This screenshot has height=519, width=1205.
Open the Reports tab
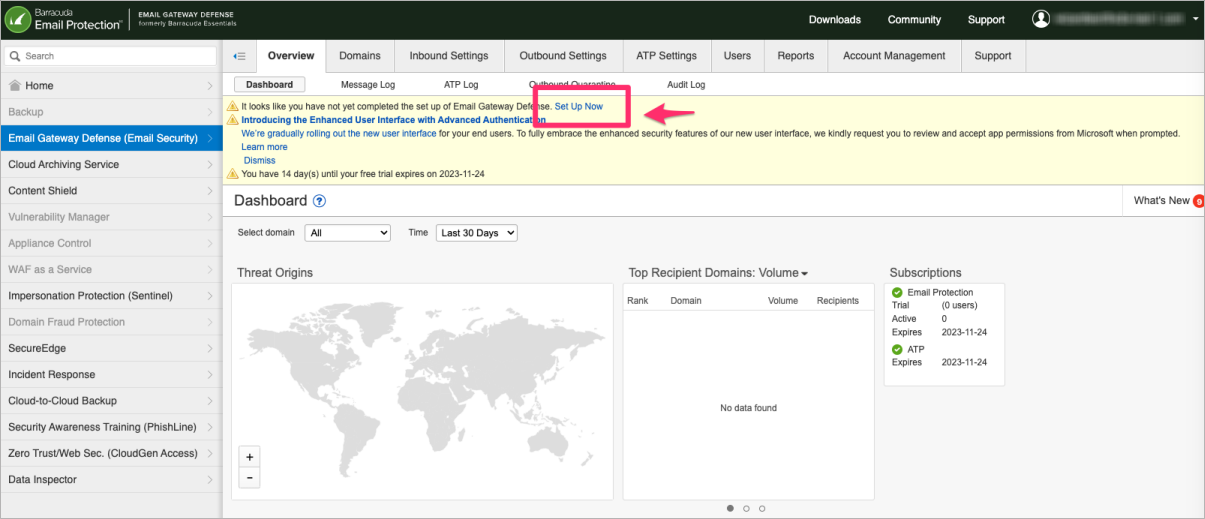796,56
